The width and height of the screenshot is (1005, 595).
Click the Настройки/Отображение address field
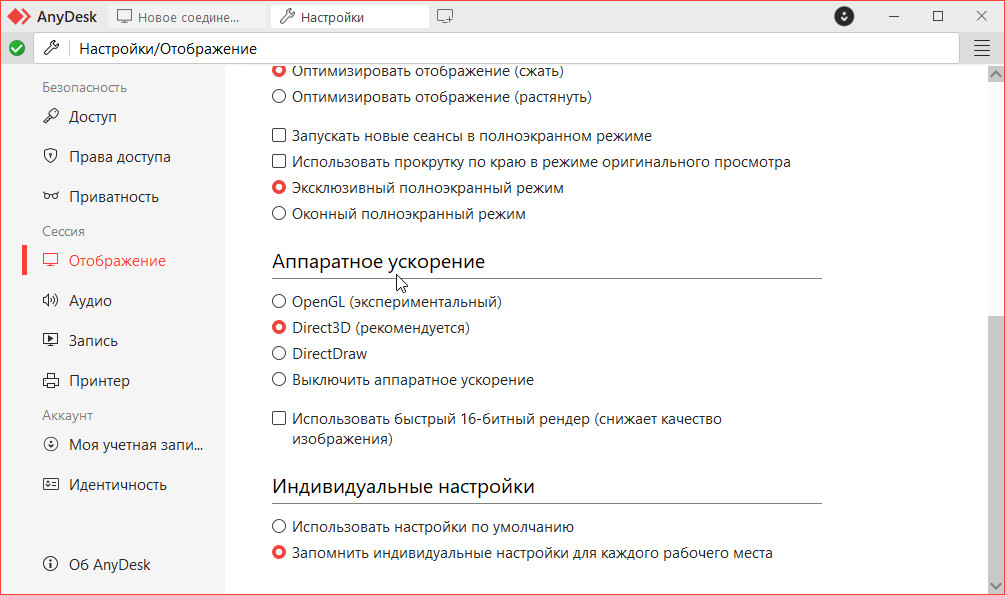coord(500,48)
